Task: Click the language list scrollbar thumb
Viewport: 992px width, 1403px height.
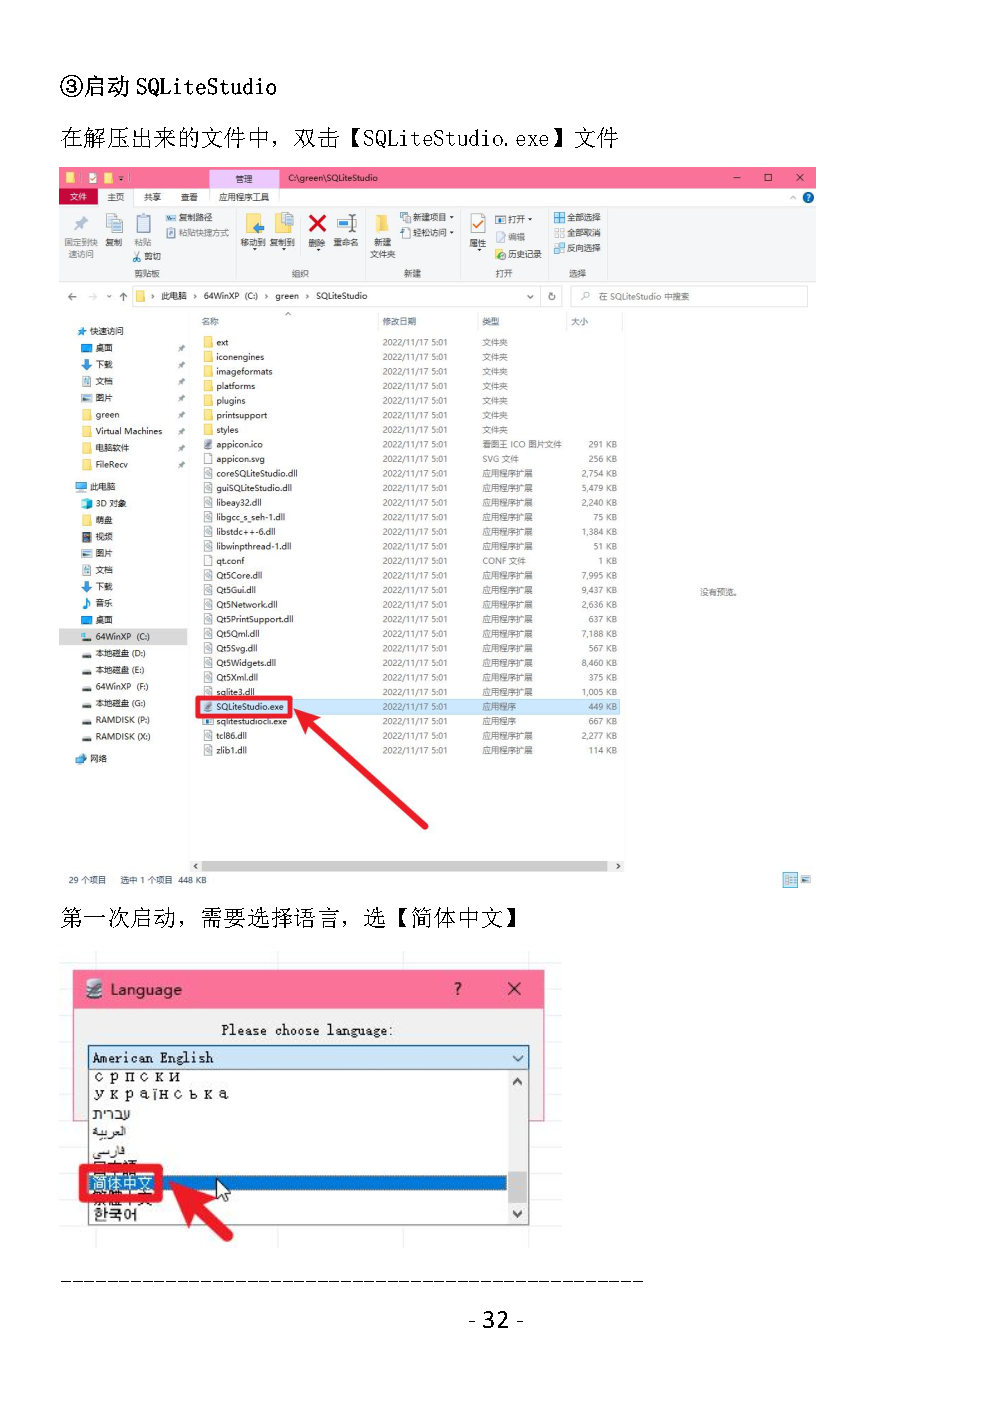Action: click(517, 1186)
